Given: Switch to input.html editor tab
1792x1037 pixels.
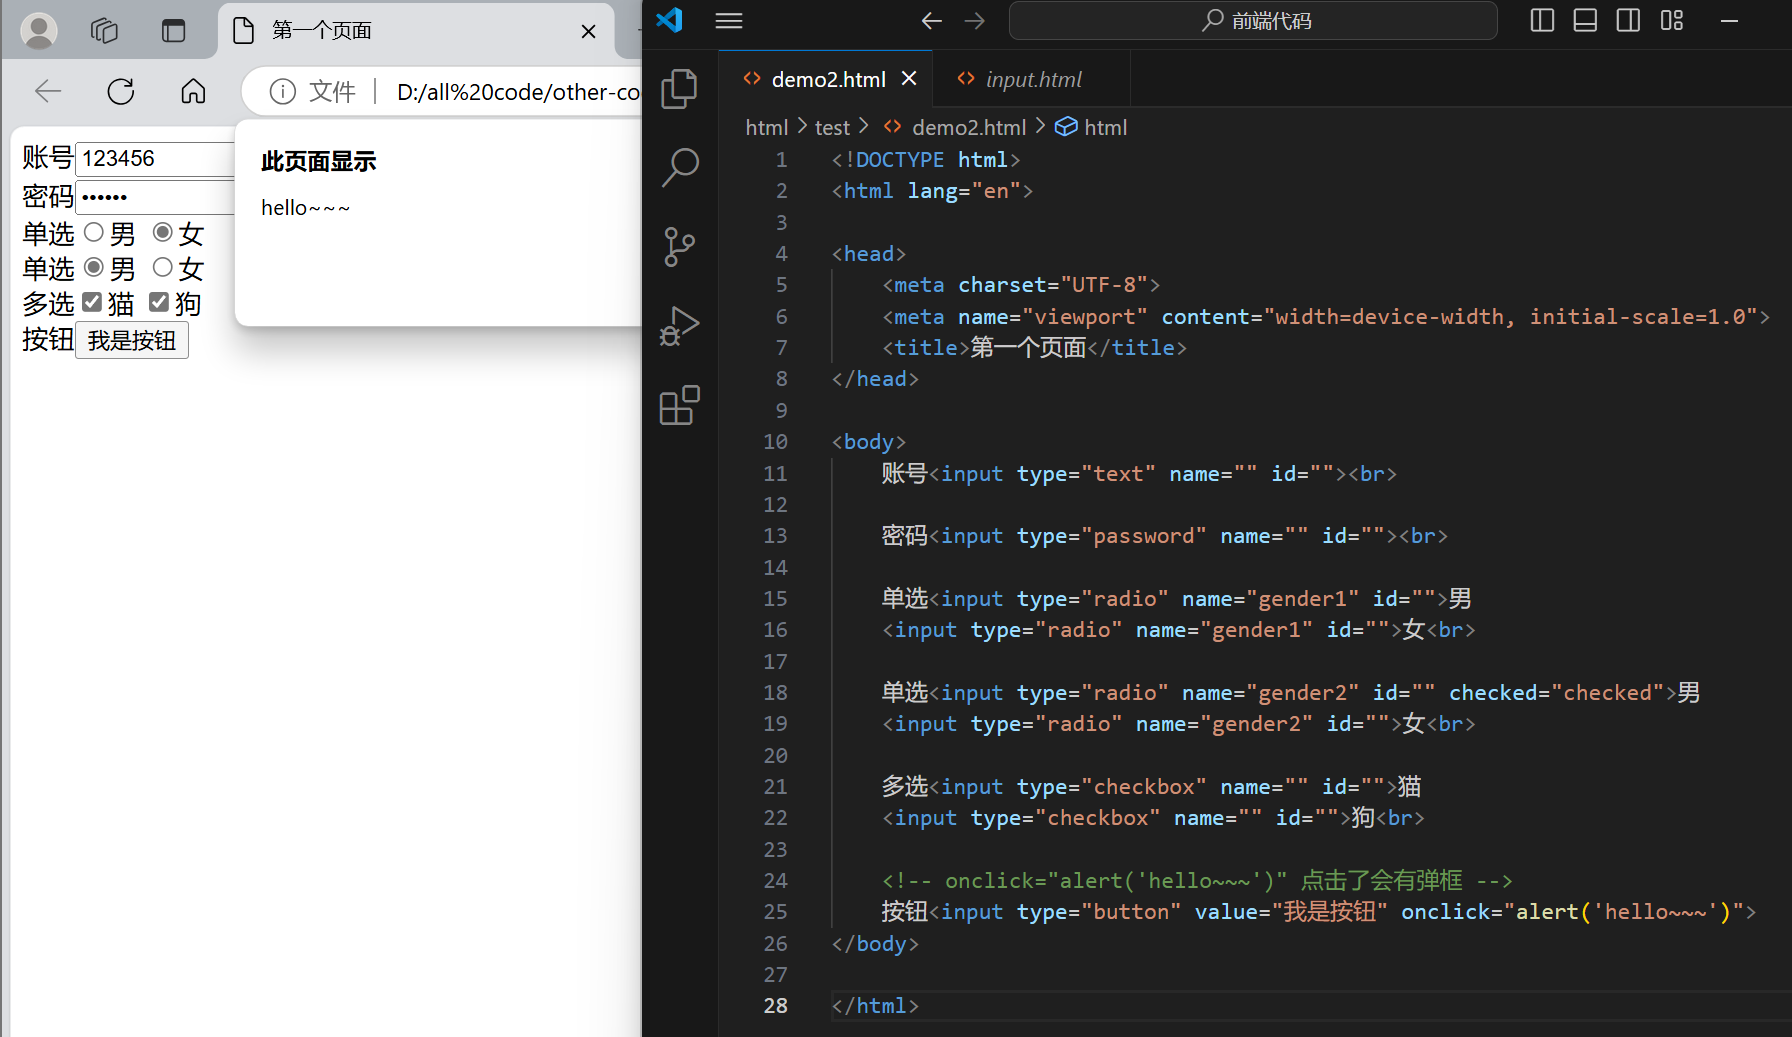Looking at the screenshot, I should [1033, 79].
